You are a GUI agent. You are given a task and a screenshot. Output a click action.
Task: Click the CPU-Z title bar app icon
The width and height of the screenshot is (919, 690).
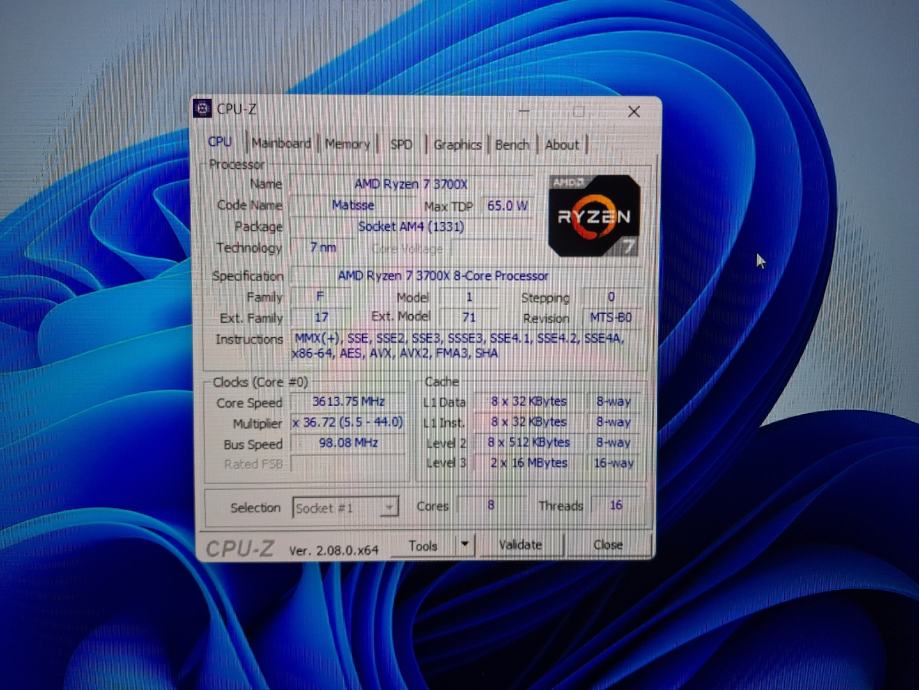[x=203, y=108]
